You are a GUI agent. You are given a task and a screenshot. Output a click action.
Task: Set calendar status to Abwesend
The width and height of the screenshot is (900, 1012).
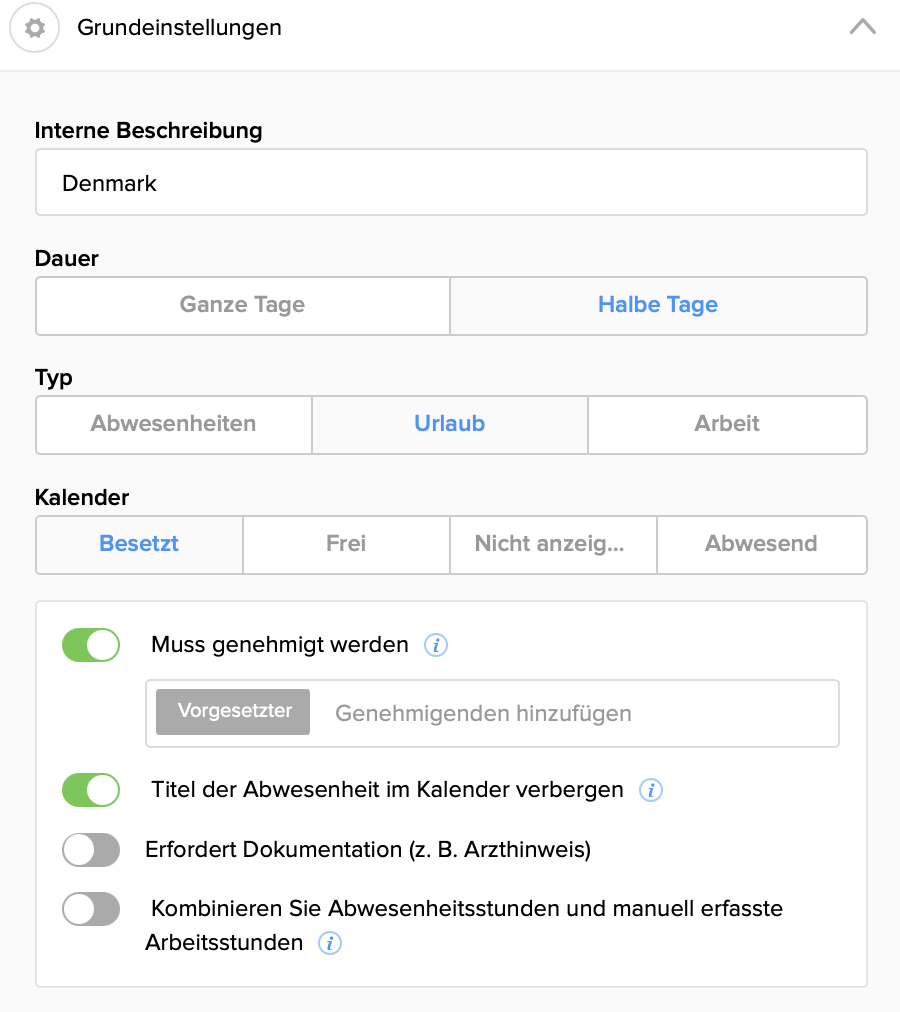pos(761,544)
